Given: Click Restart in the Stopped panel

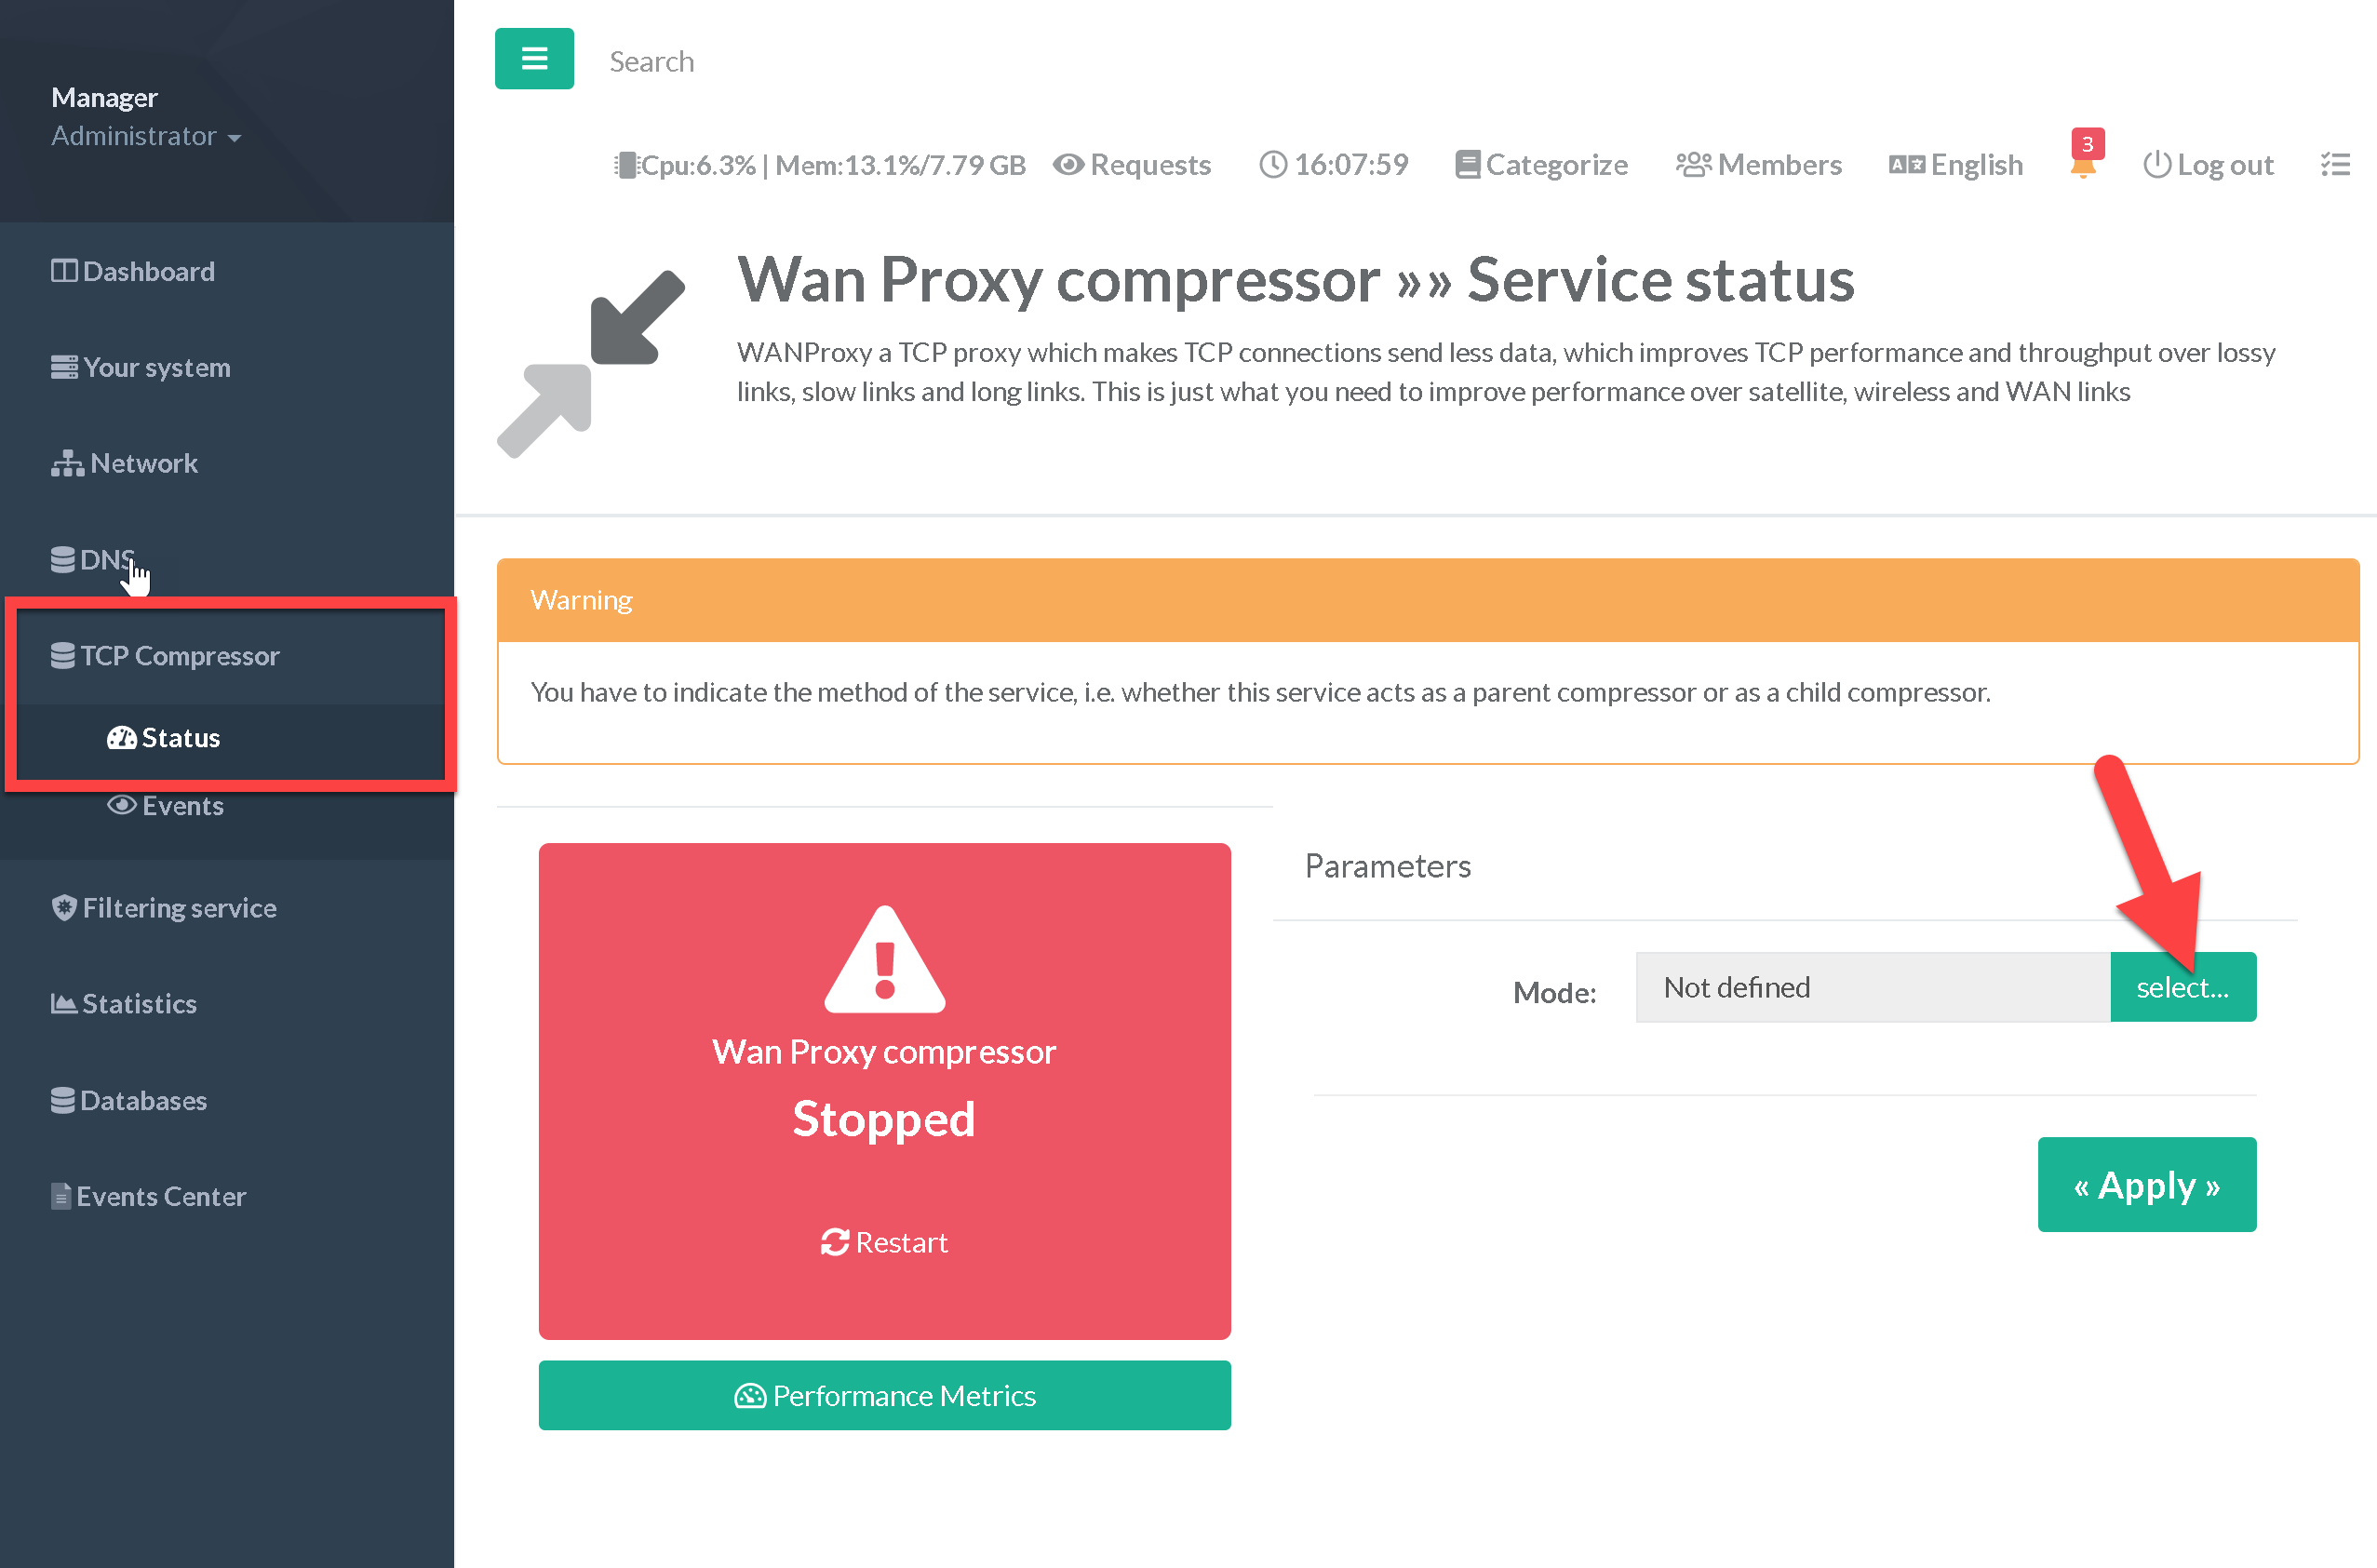Looking at the screenshot, I should [x=884, y=1242].
